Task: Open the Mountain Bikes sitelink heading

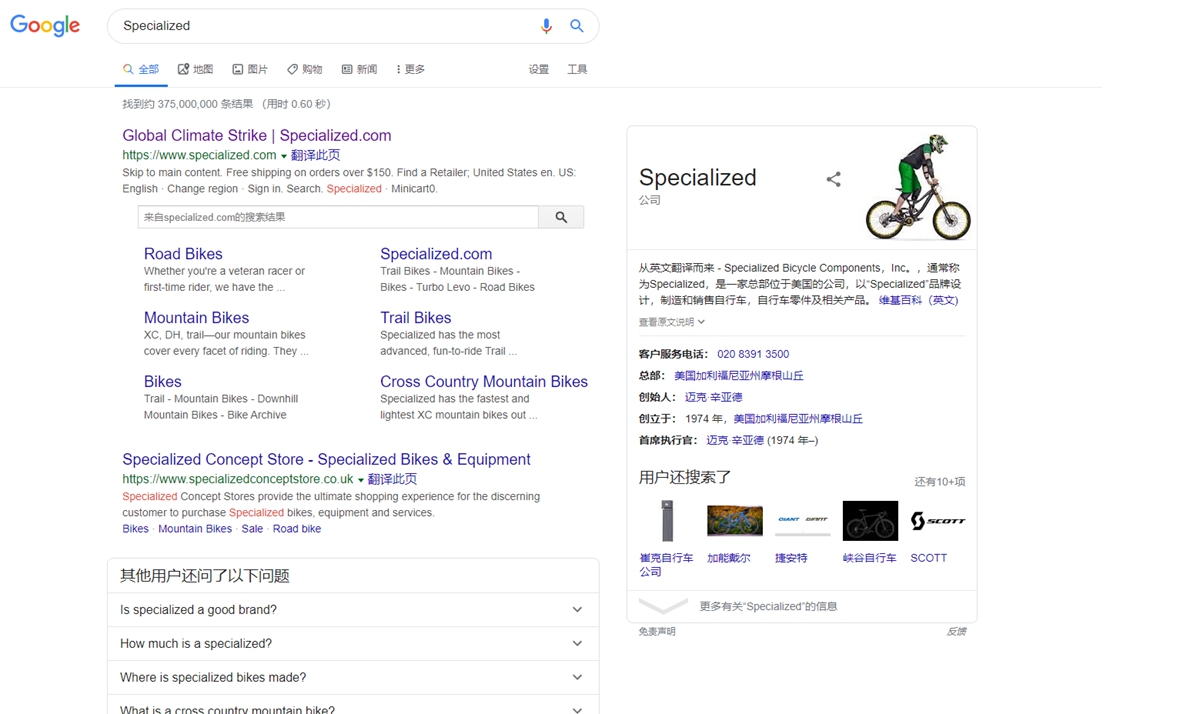Action: click(196, 318)
